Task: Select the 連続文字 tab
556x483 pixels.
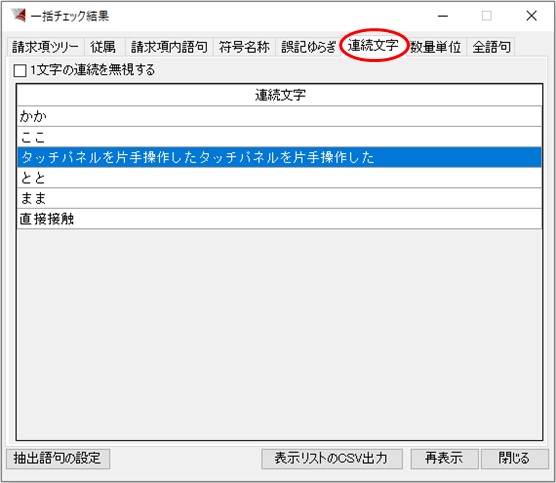Action: tap(373, 45)
